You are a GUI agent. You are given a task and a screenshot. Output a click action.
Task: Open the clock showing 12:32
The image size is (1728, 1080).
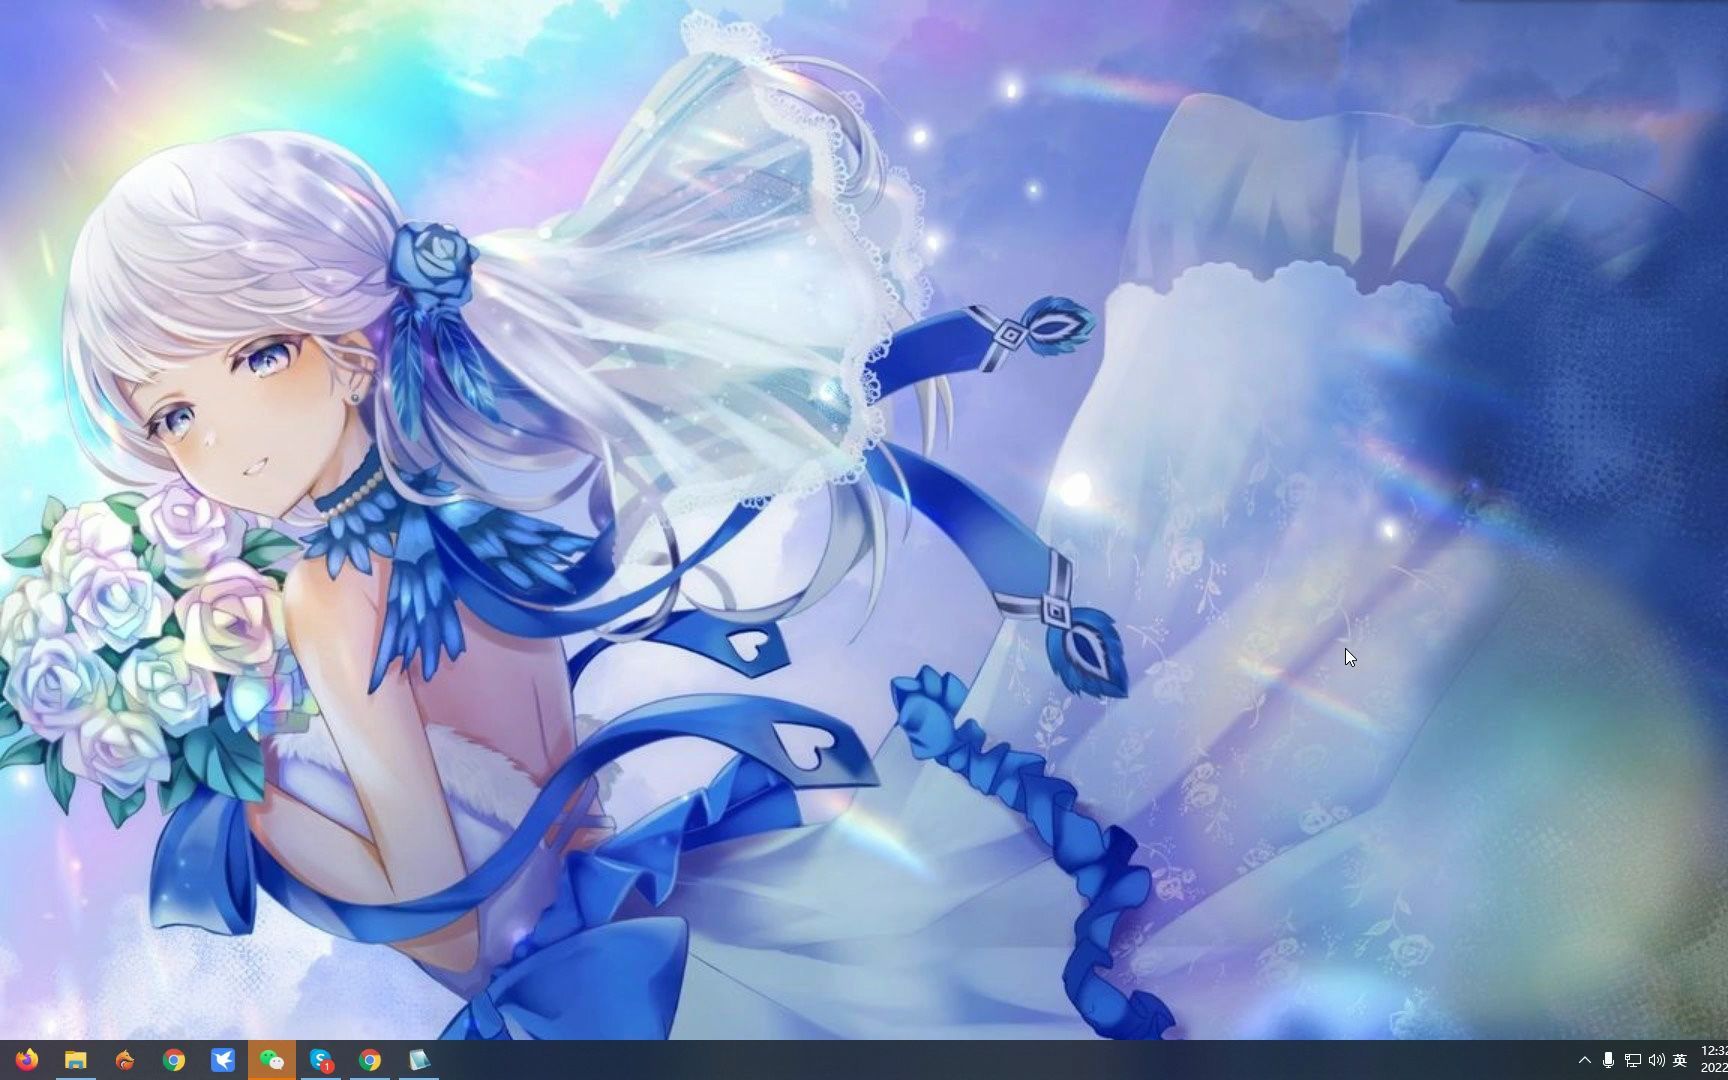1713,1059
